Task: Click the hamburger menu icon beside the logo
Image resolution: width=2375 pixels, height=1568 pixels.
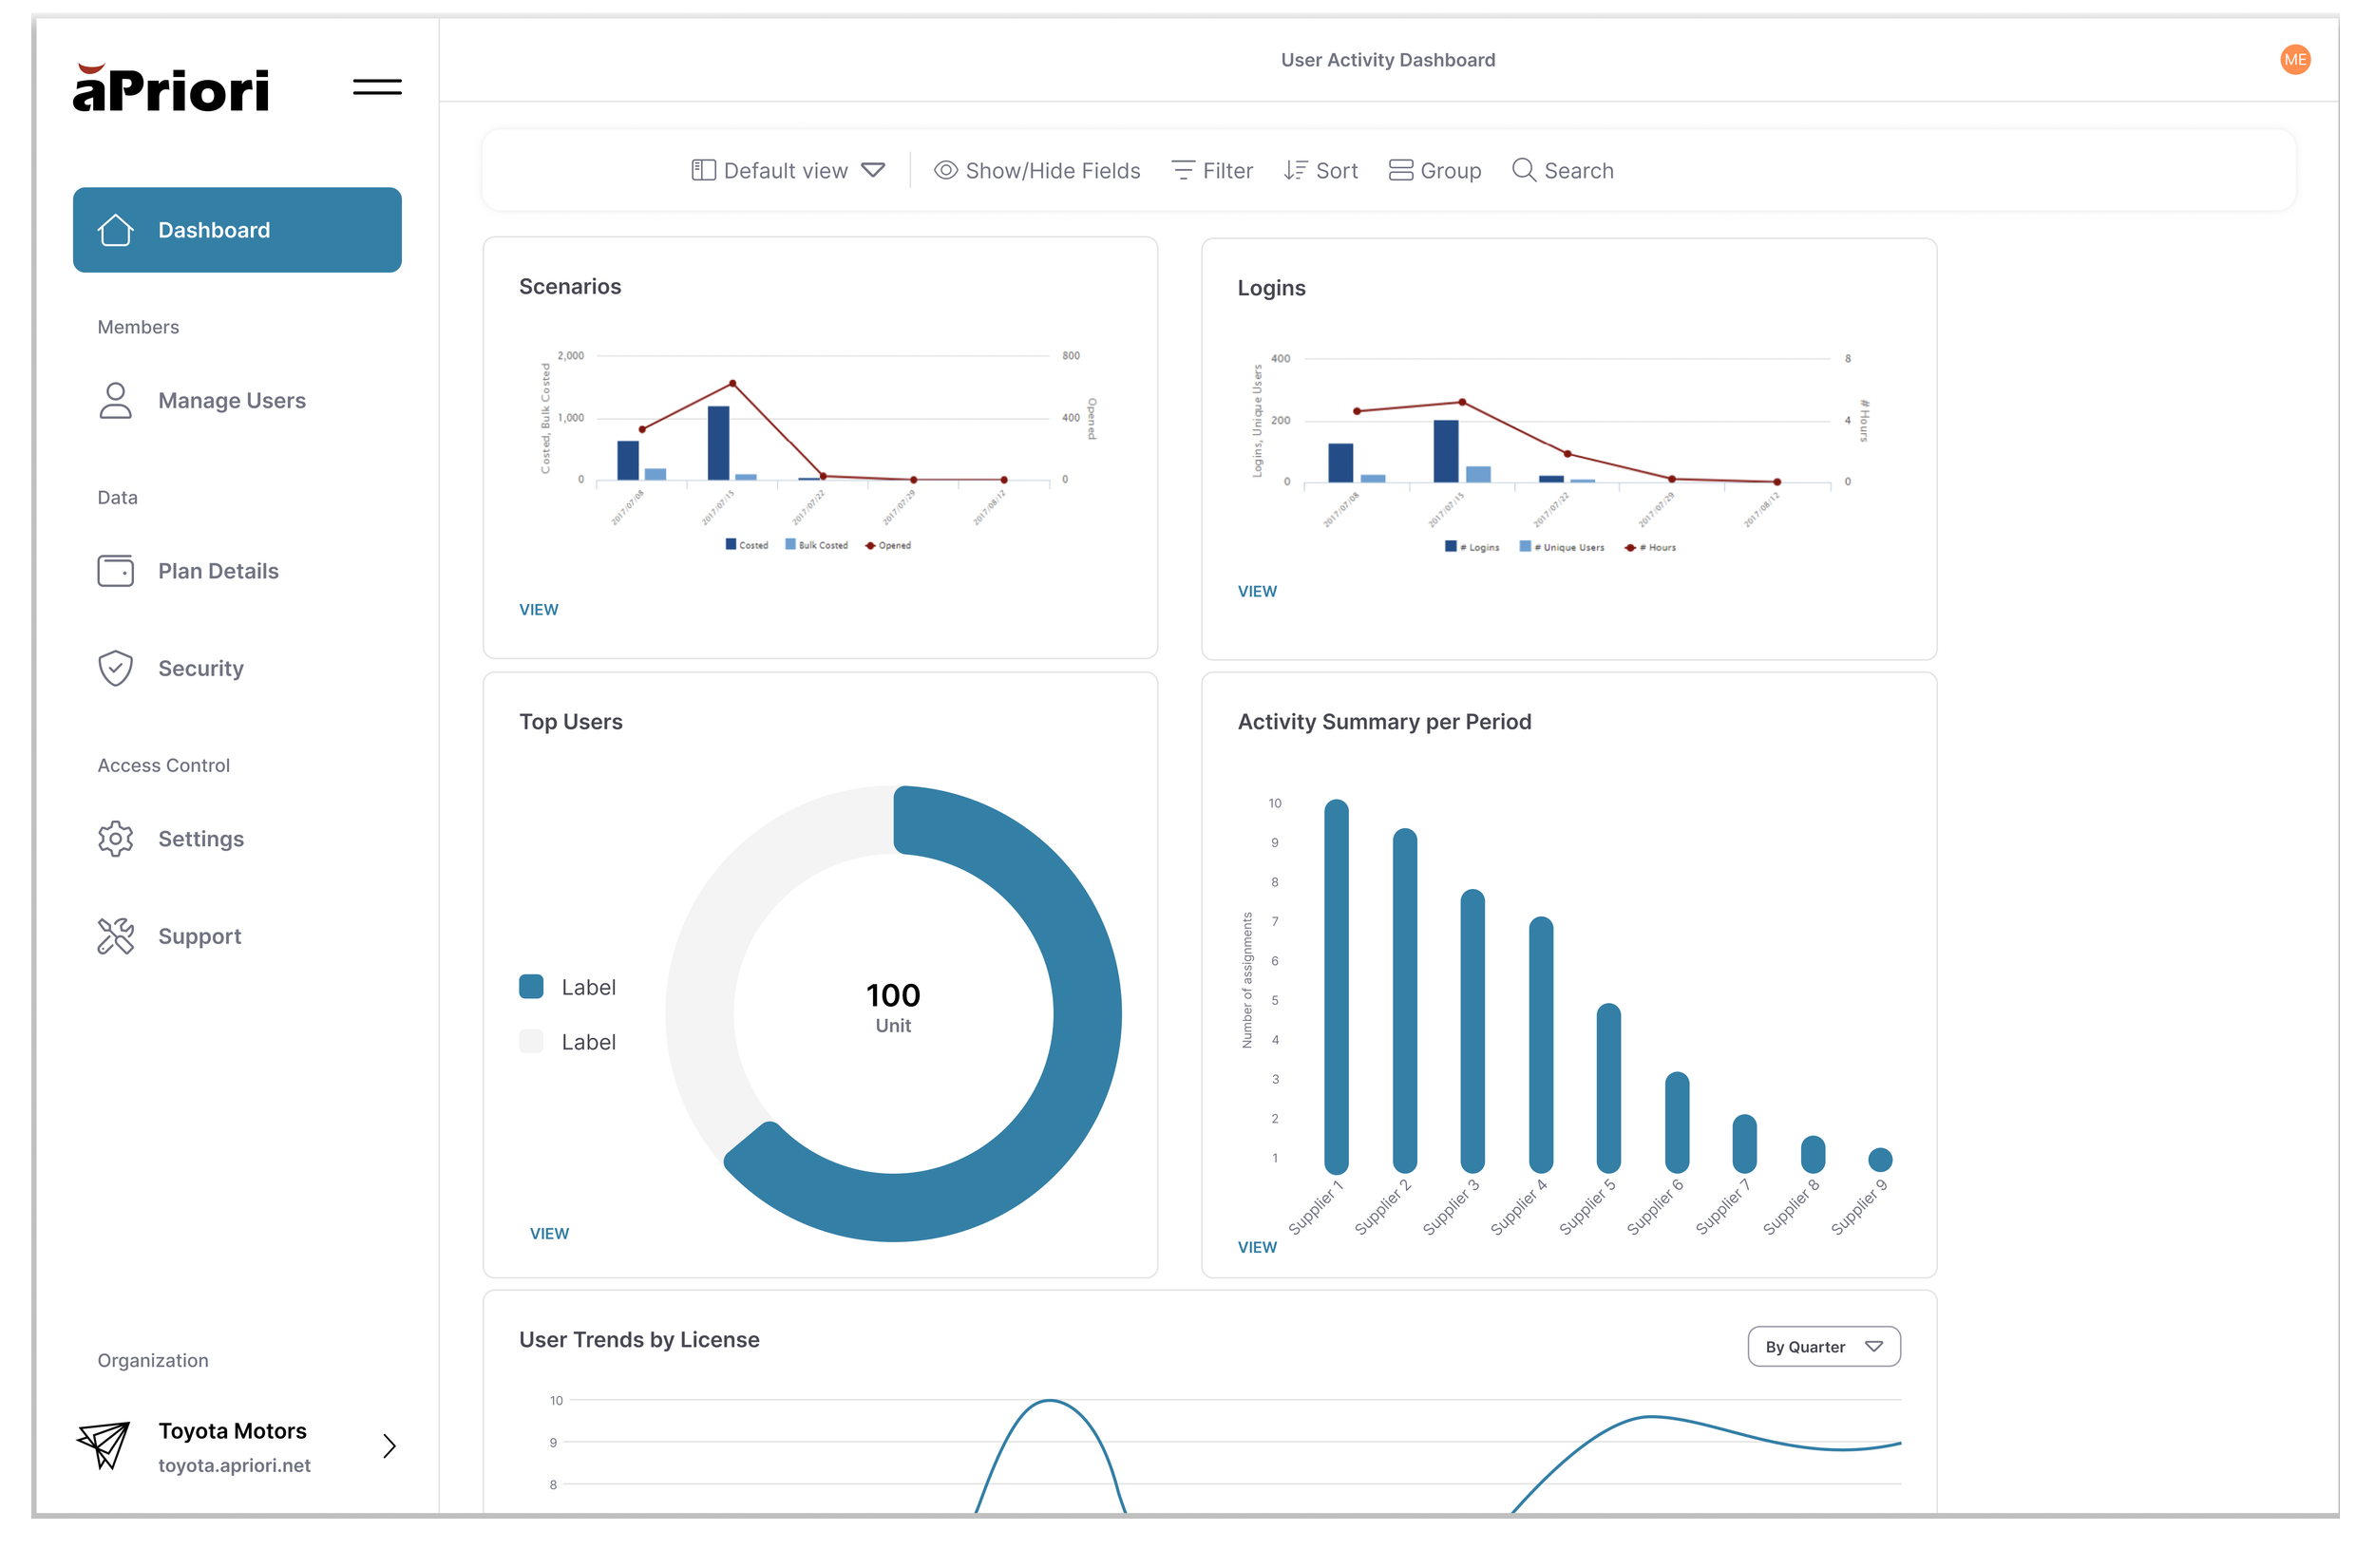Action: point(377,87)
